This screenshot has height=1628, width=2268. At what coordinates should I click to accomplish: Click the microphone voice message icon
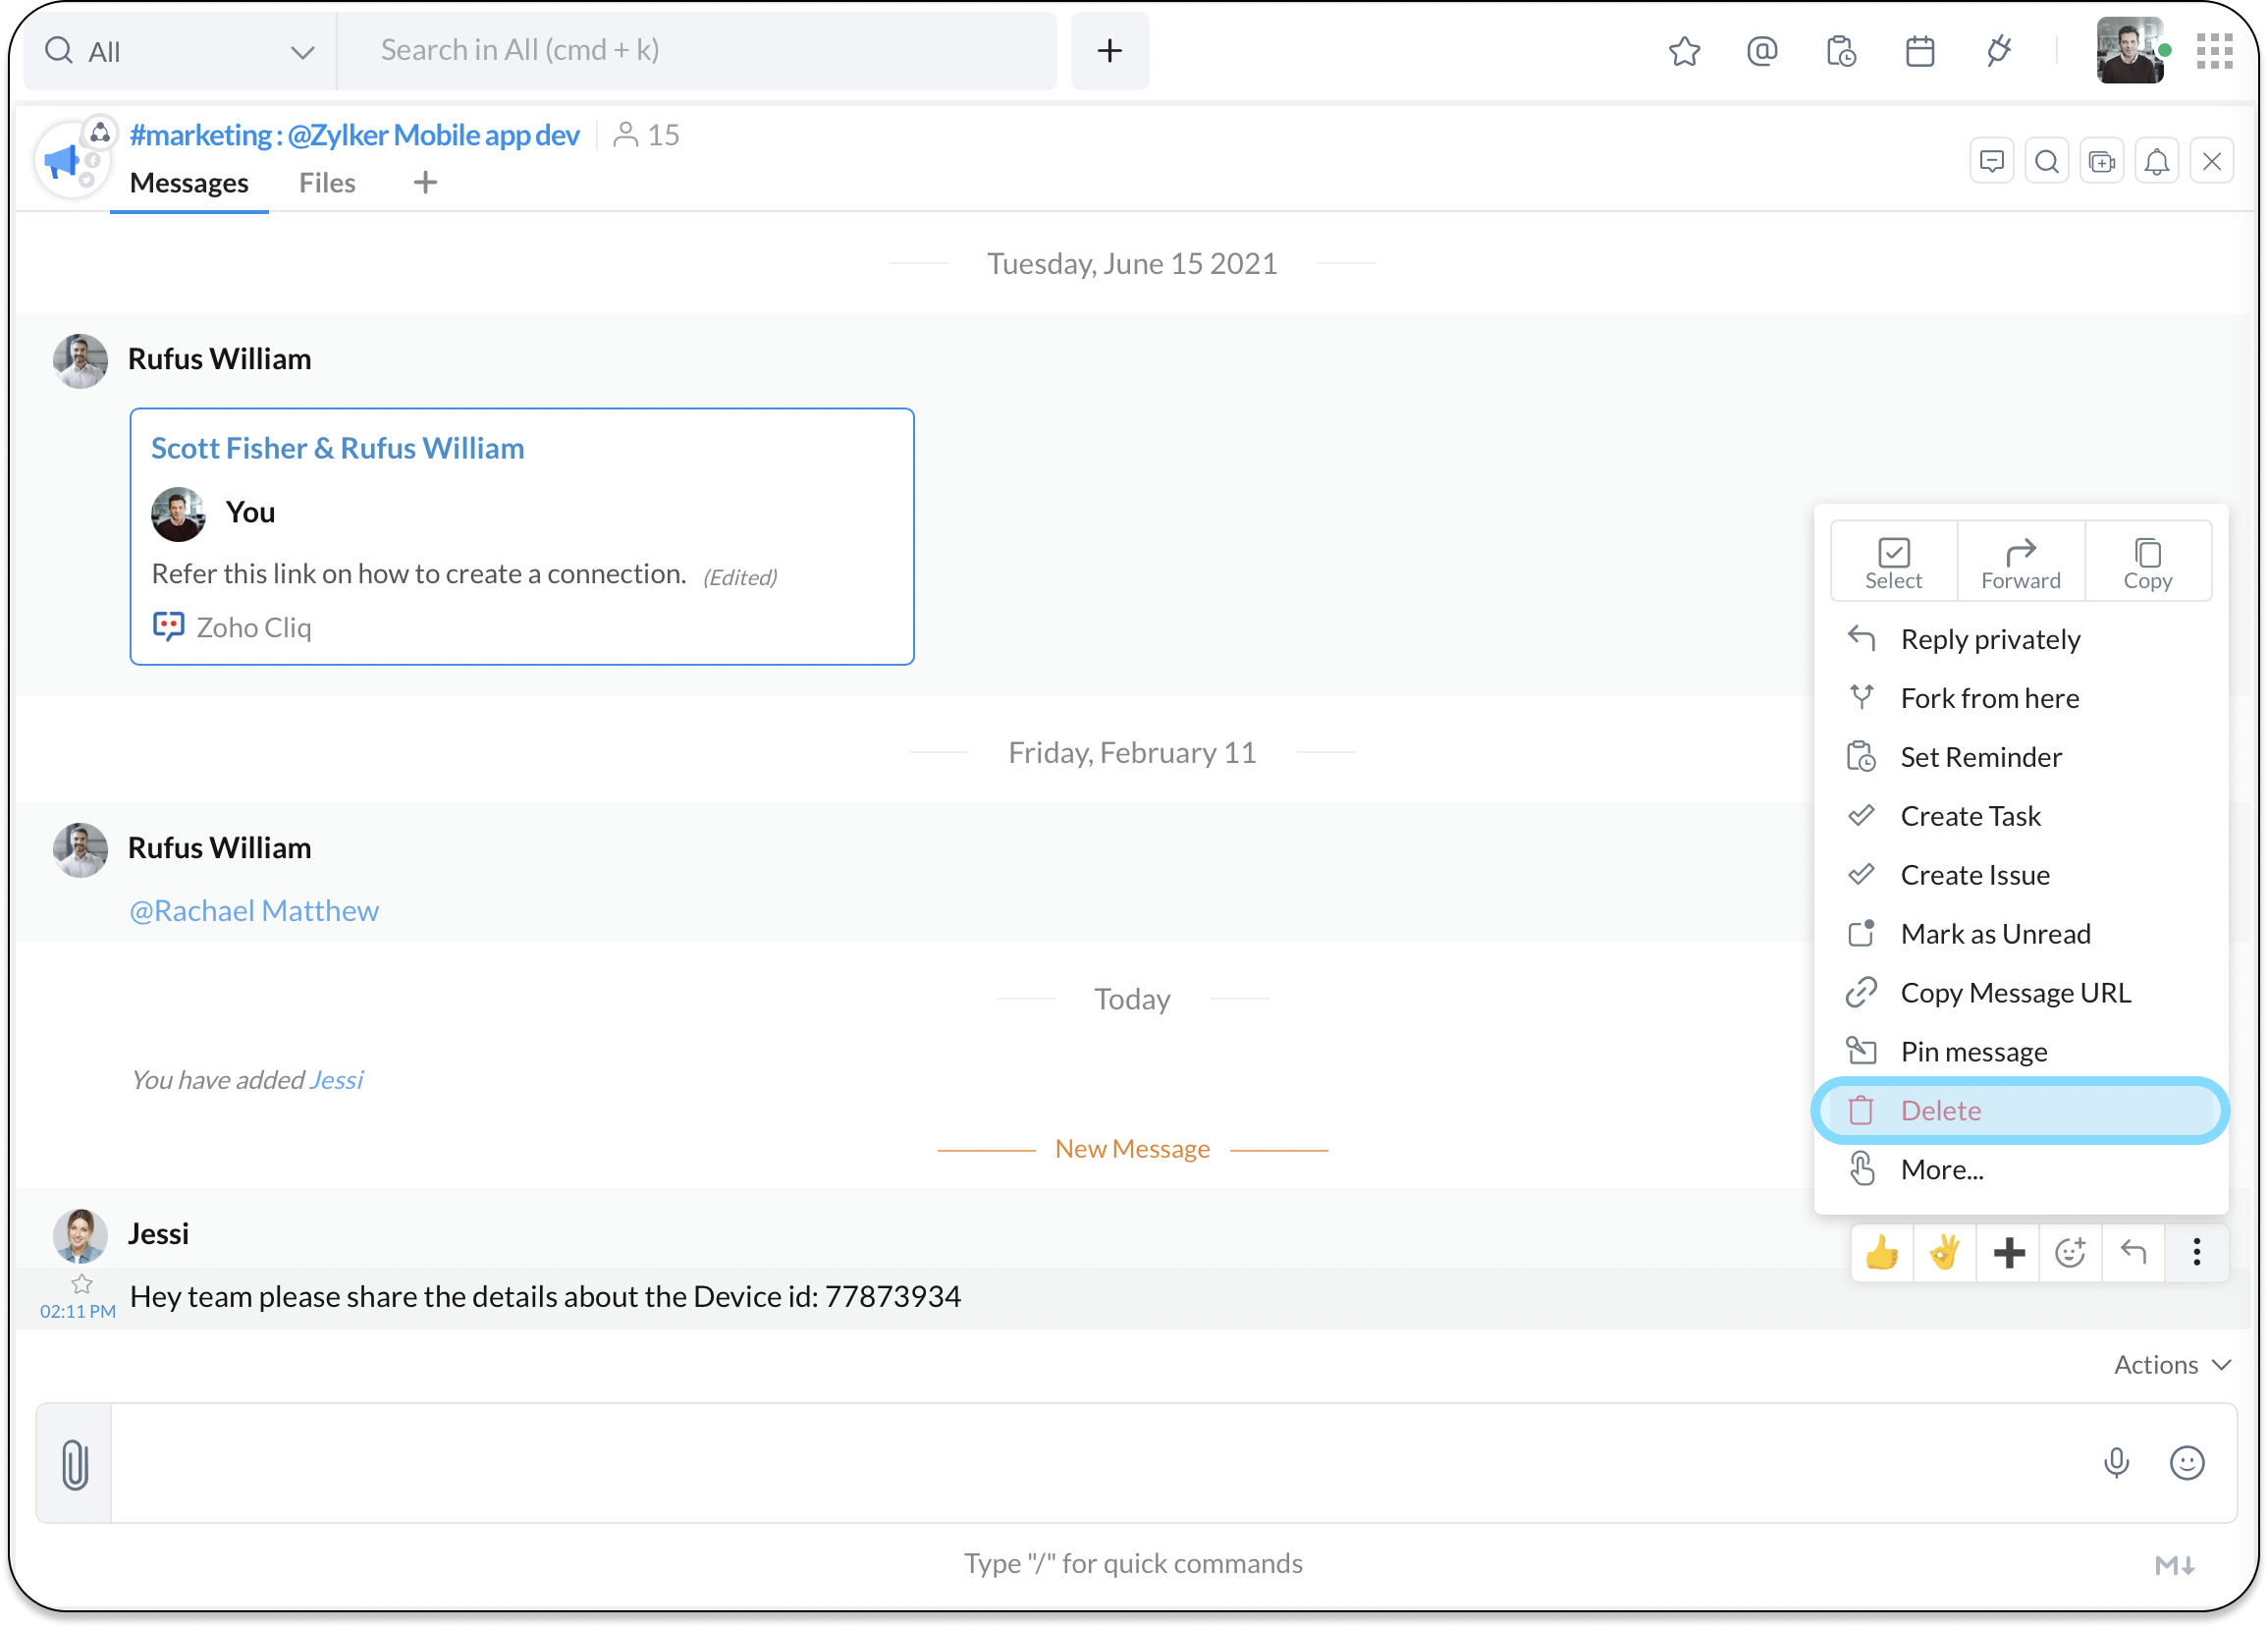click(2116, 1464)
